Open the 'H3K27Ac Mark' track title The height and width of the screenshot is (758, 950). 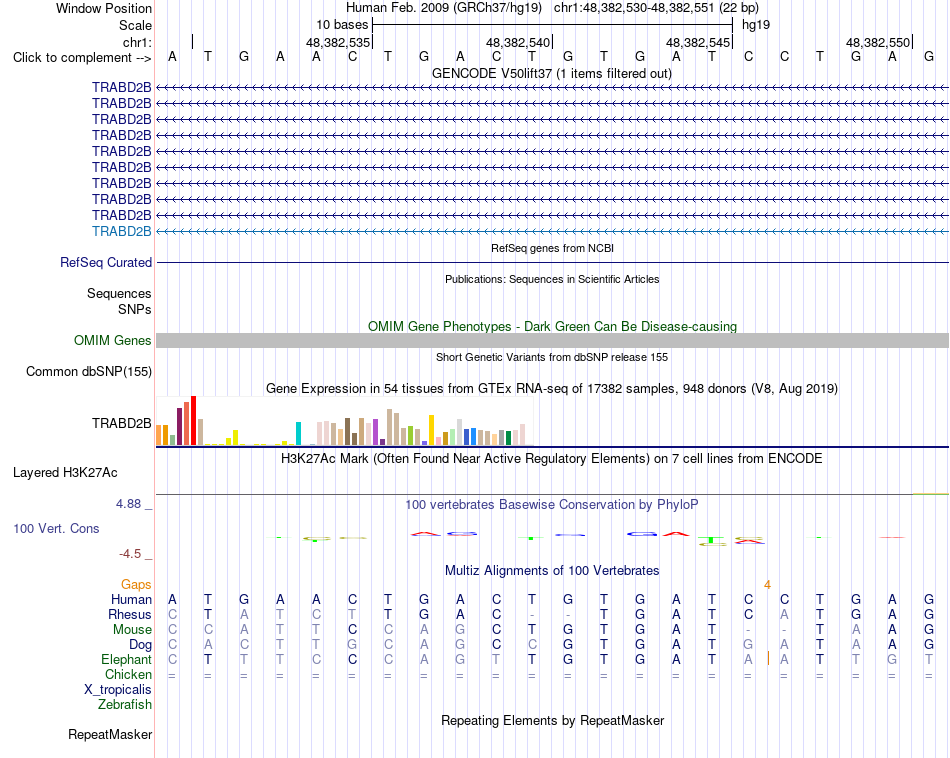(552, 458)
